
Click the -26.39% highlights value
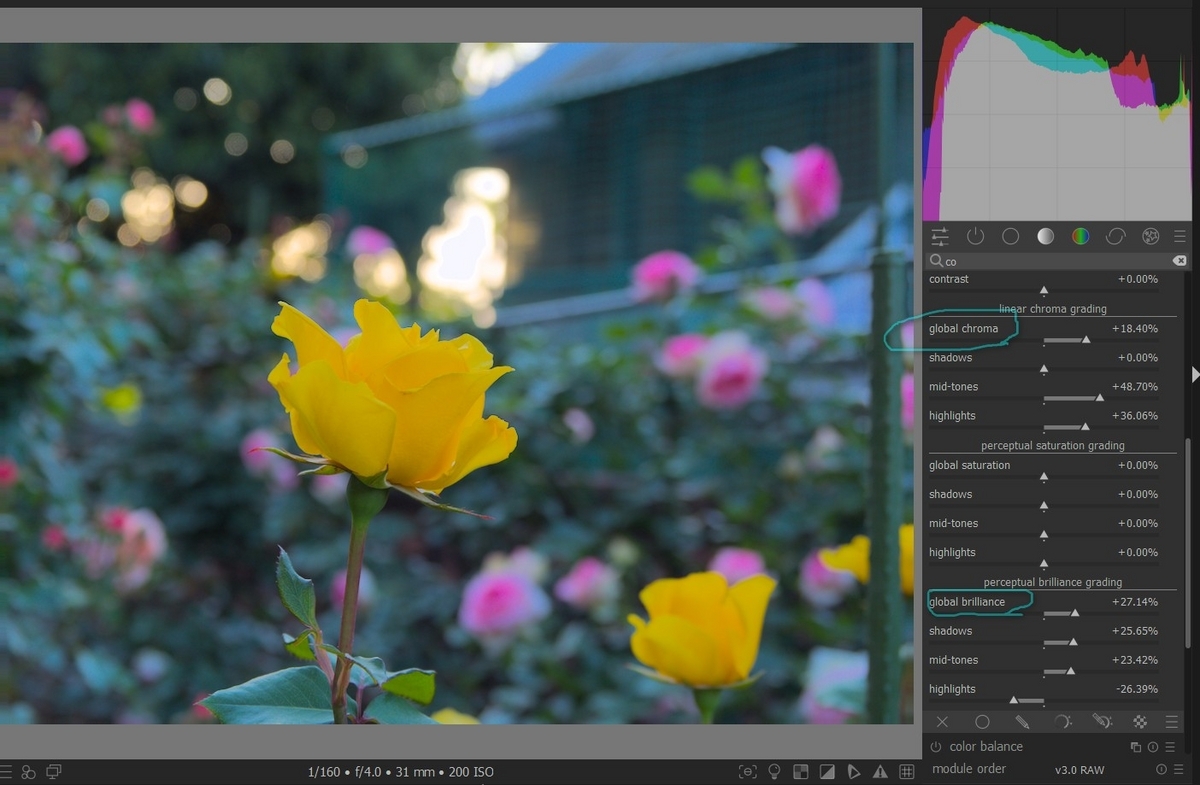(1136, 689)
